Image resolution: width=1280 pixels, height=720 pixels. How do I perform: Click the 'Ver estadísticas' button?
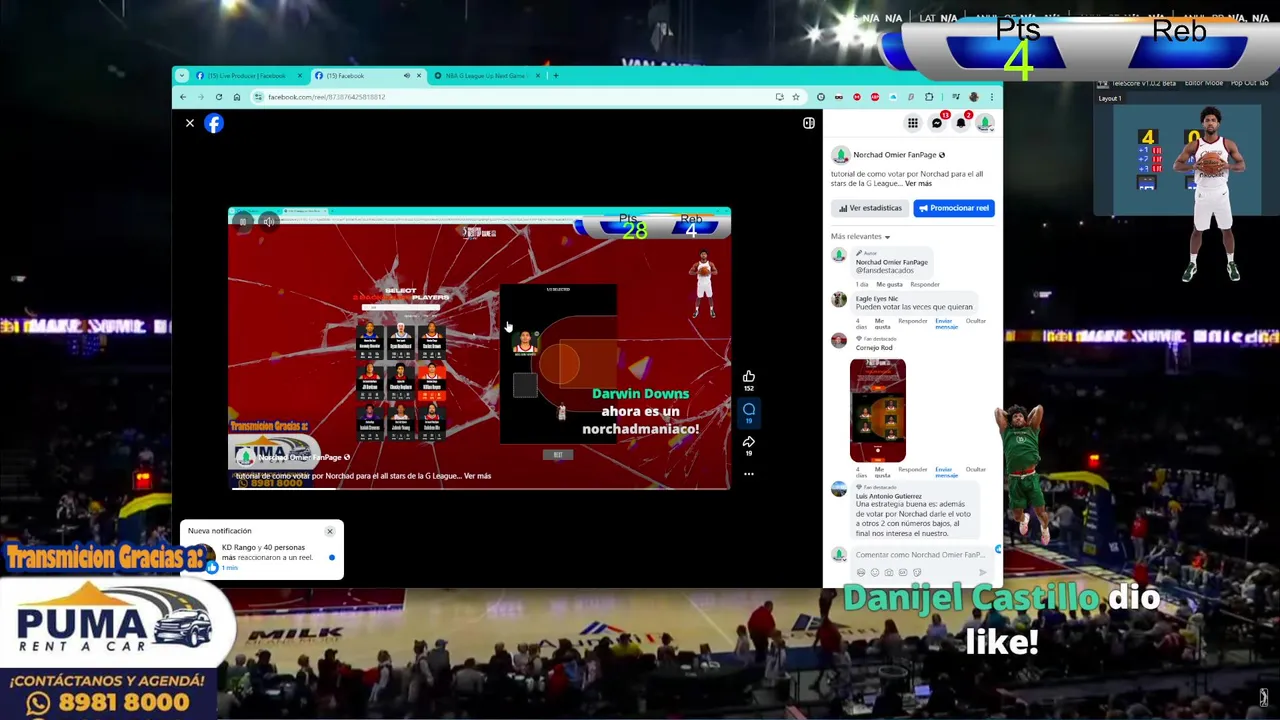(870, 208)
